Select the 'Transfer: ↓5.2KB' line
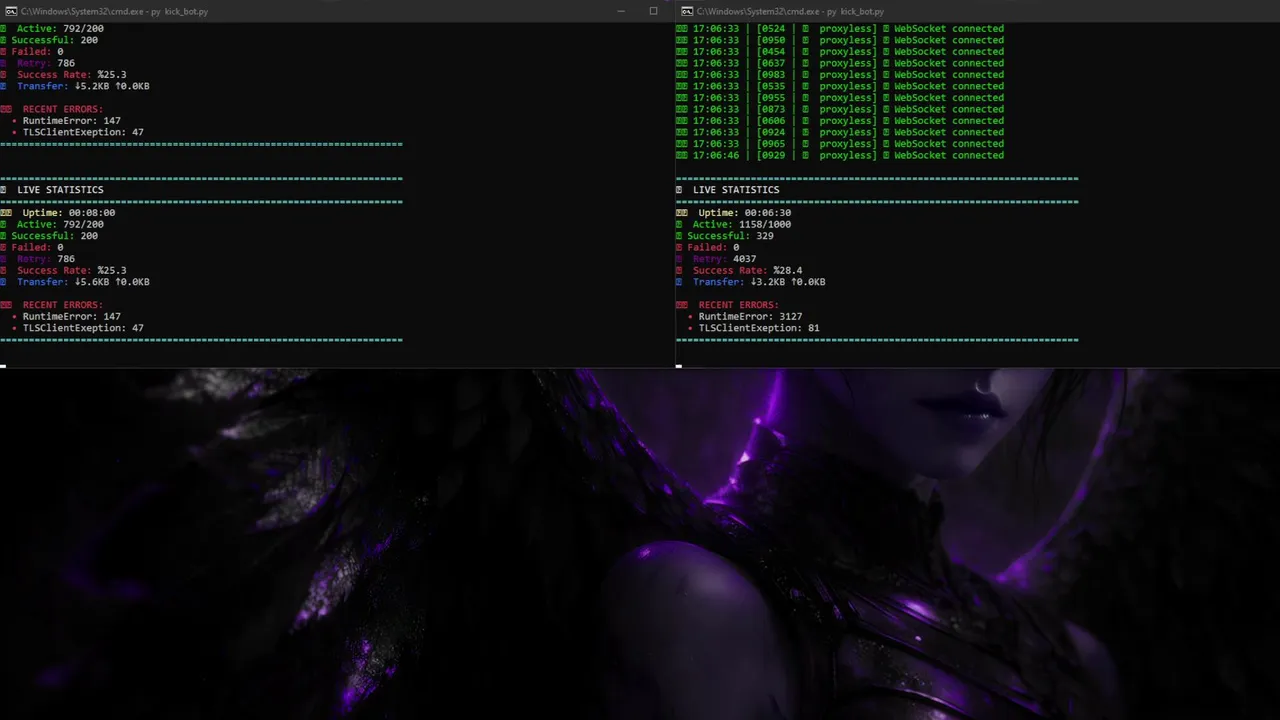Image resolution: width=1280 pixels, height=720 pixels. (x=75, y=86)
